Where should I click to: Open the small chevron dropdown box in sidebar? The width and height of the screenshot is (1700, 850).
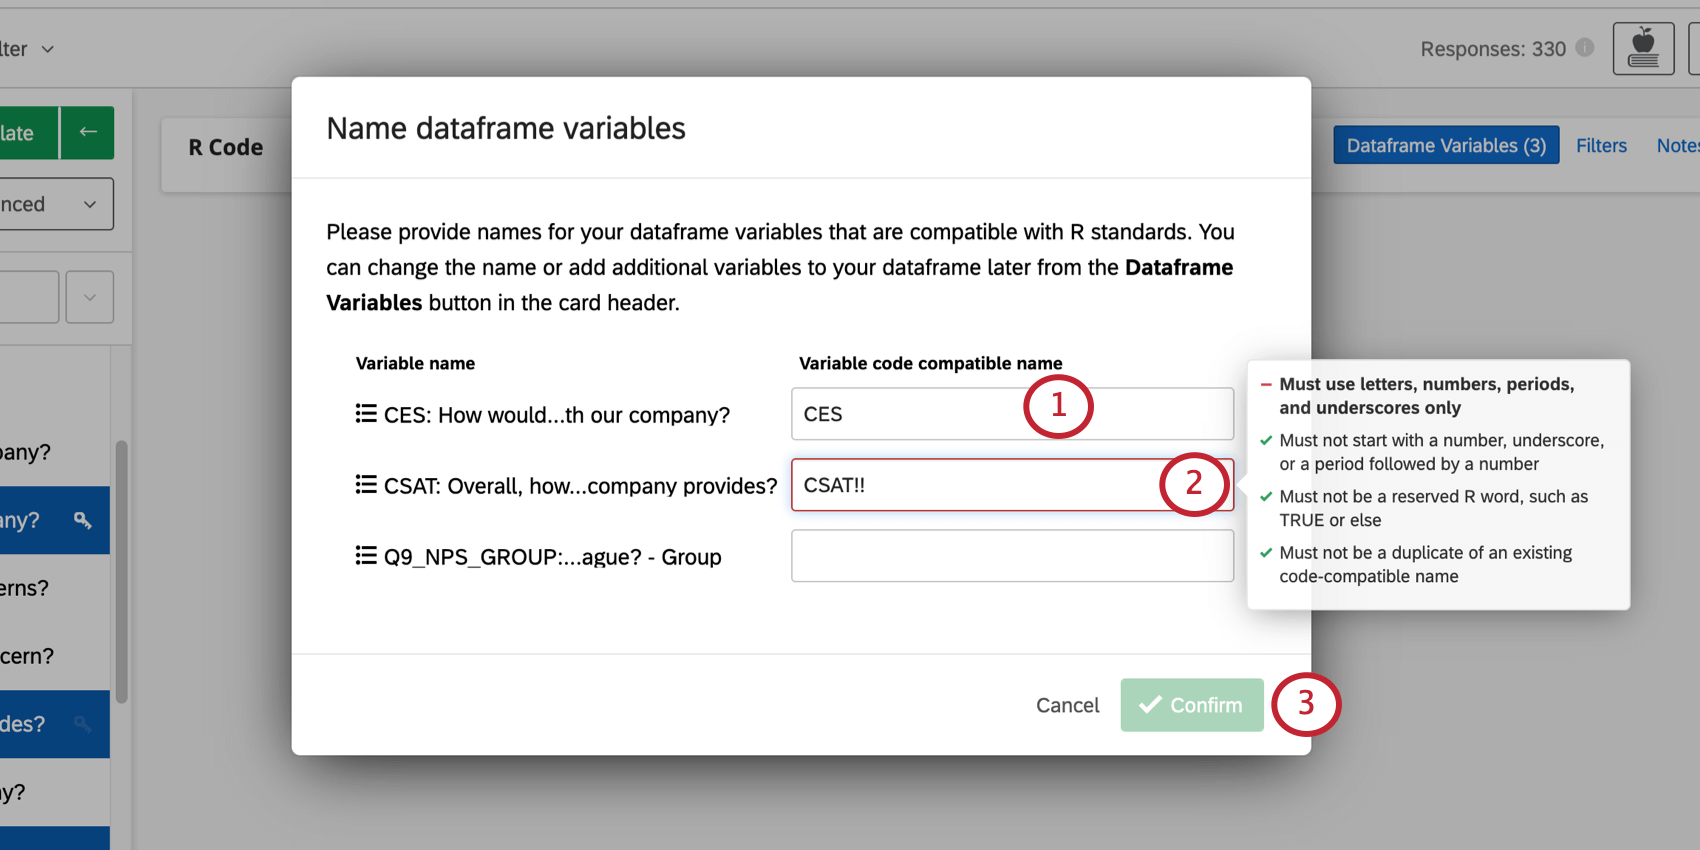click(x=89, y=297)
